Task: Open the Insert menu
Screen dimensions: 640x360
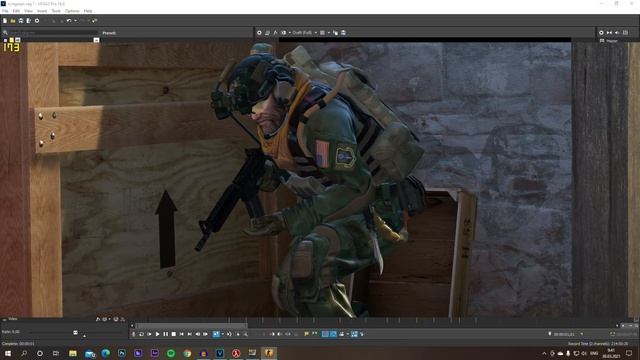Action: [42, 11]
